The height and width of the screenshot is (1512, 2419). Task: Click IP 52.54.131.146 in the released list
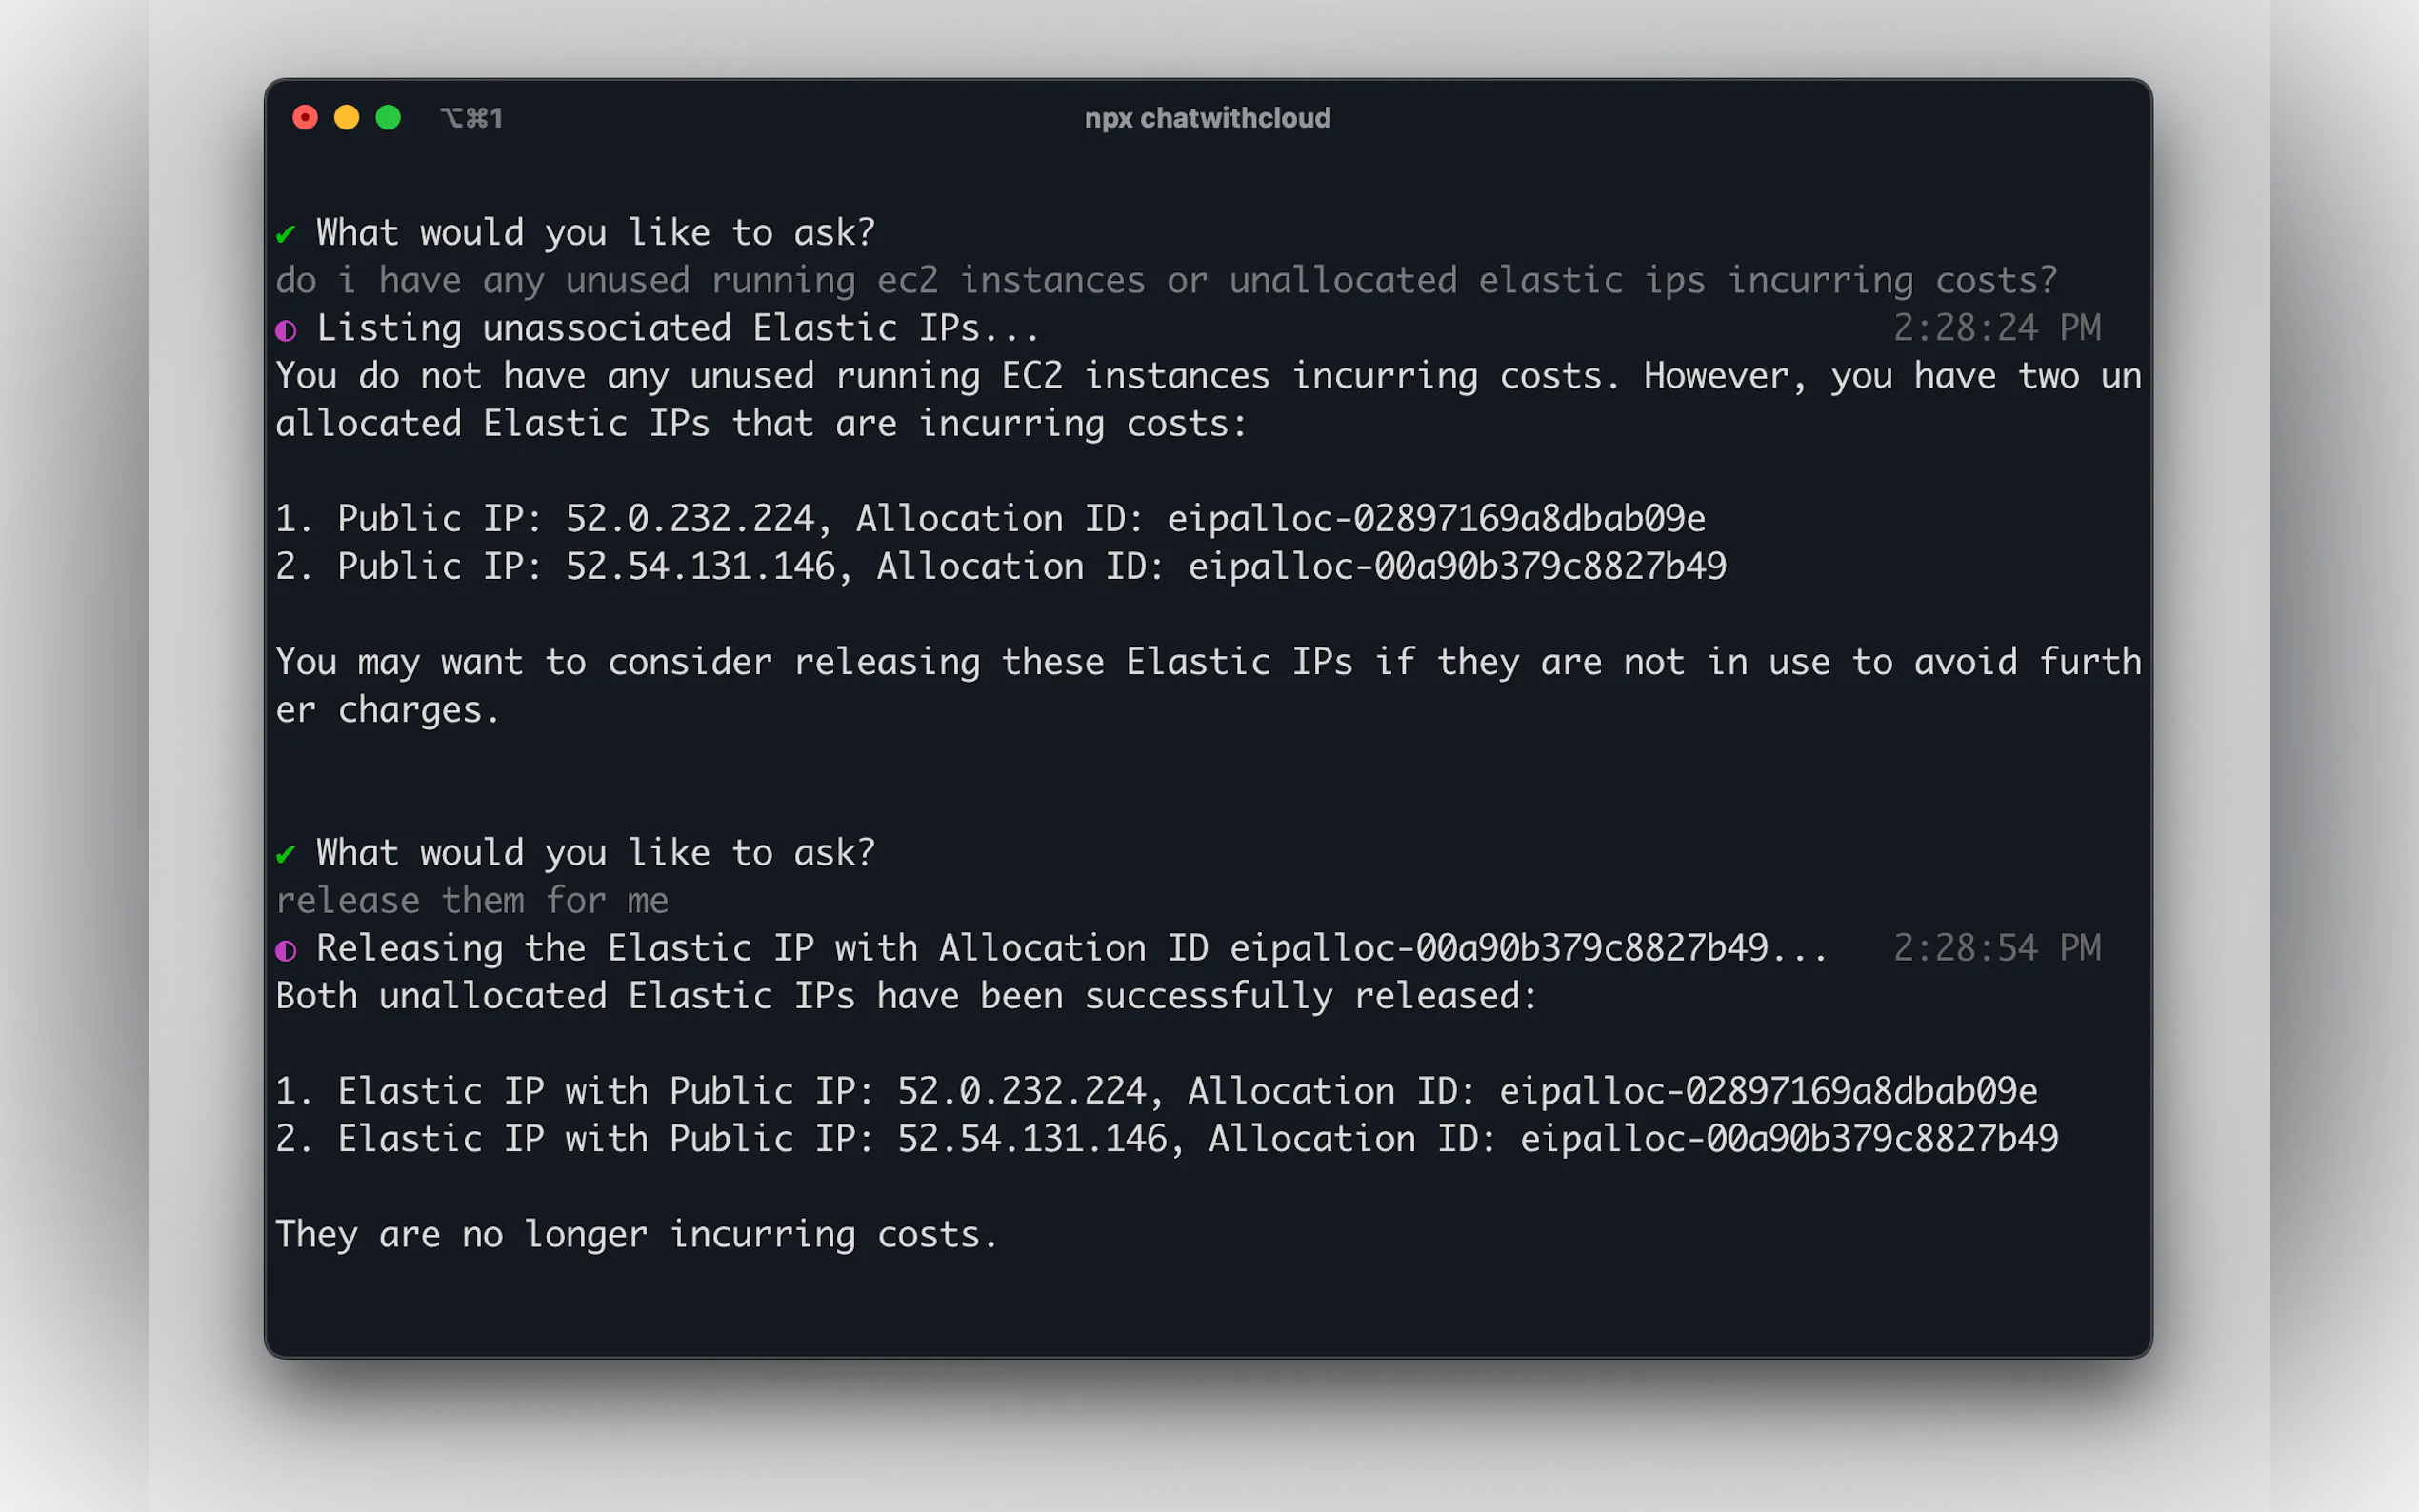[1032, 1139]
